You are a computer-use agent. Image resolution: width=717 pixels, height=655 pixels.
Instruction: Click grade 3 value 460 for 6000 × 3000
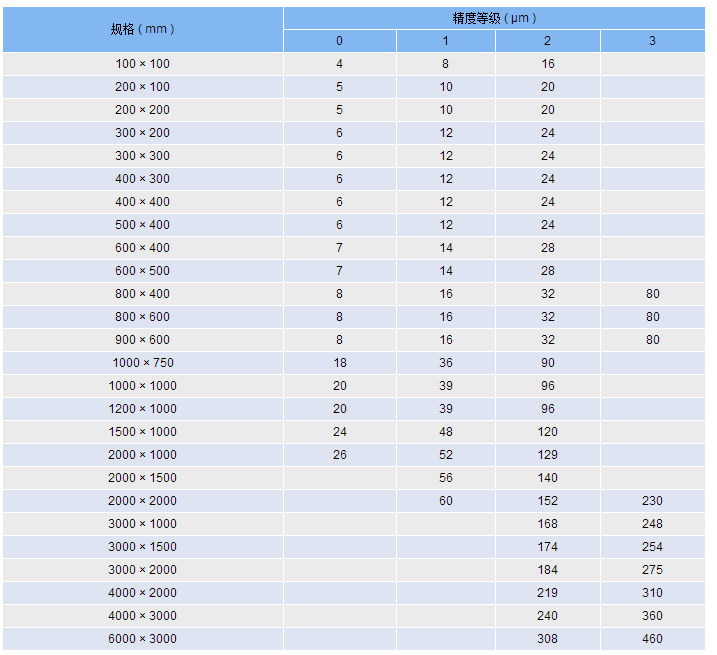pos(653,639)
